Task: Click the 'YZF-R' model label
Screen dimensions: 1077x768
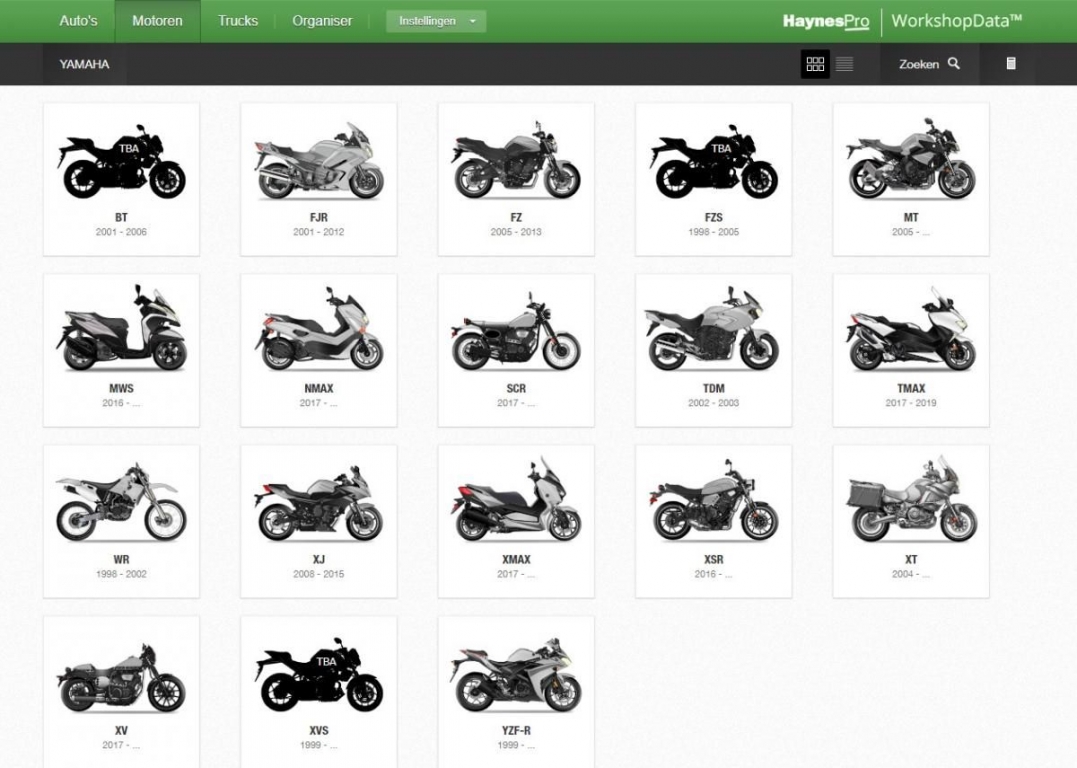Action: click(x=516, y=730)
